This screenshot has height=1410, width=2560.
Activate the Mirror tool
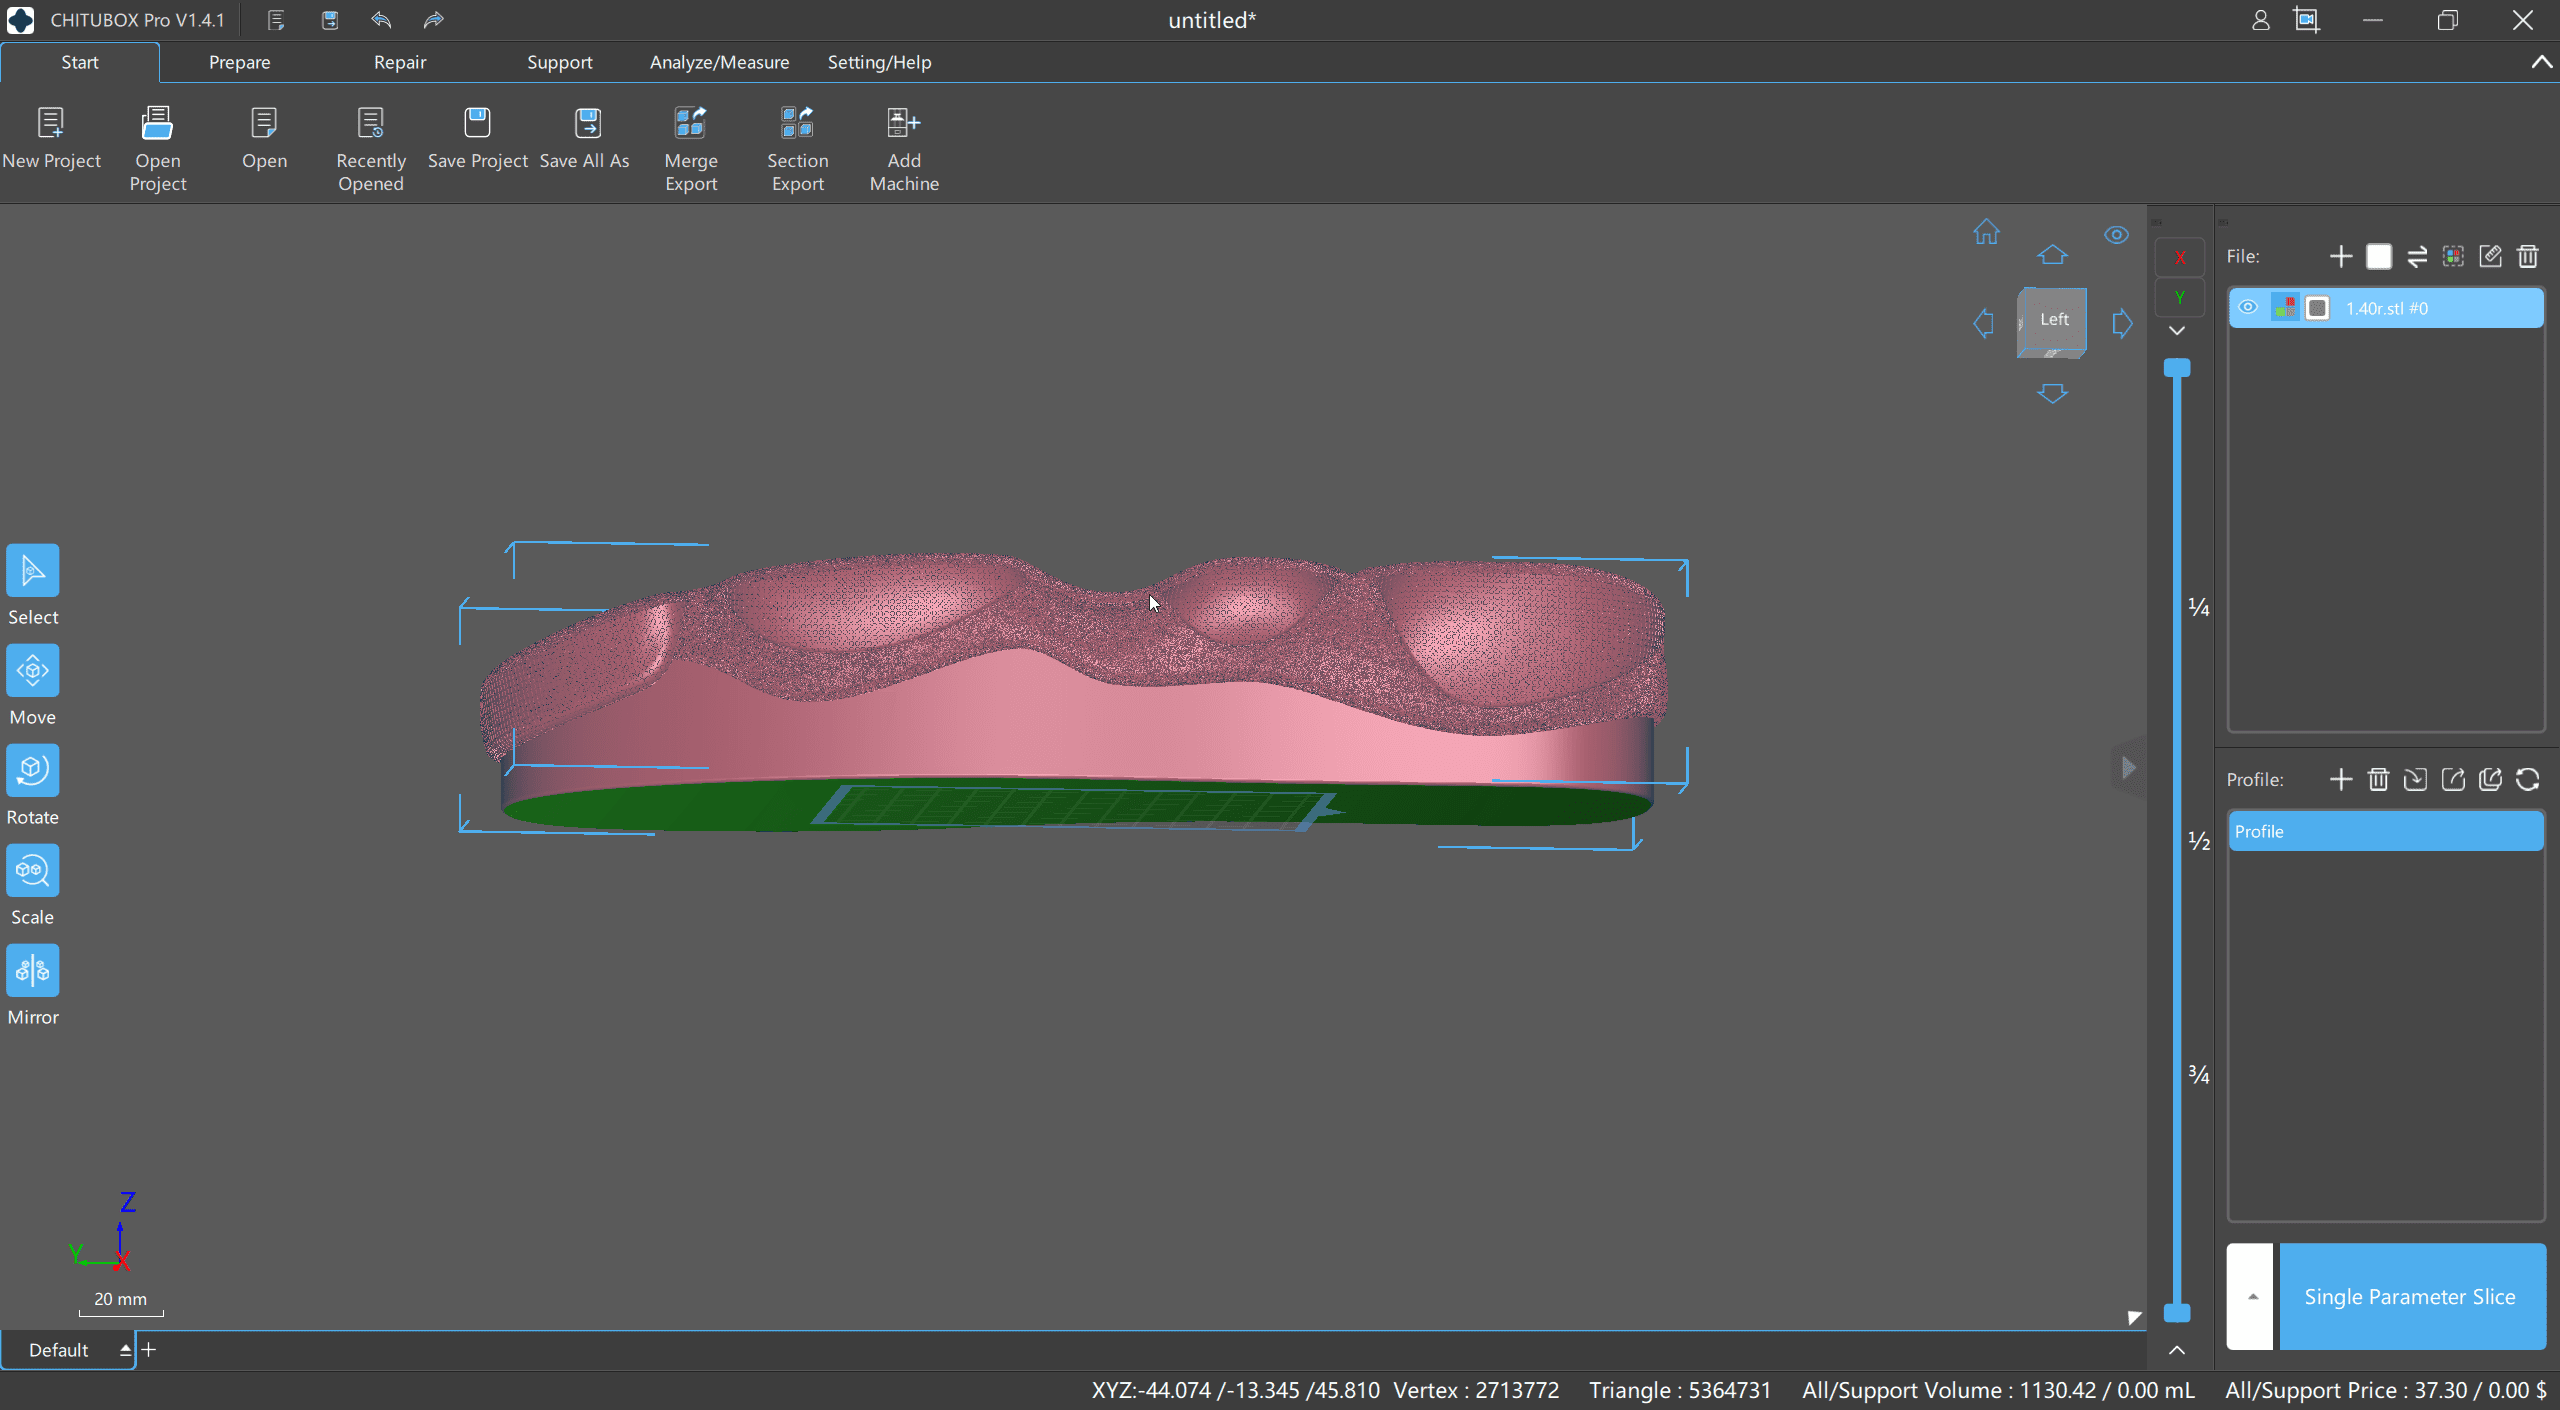click(x=33, y=971)
